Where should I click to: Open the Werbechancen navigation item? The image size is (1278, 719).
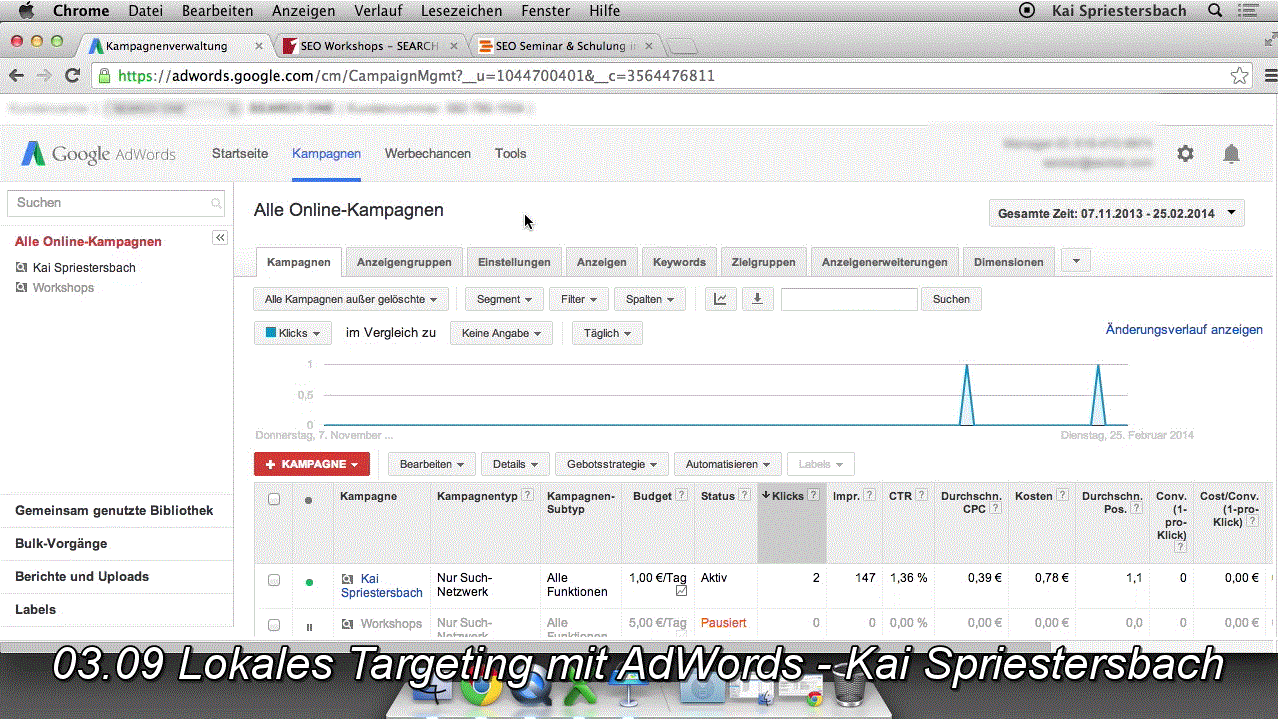tap(428, 153)
